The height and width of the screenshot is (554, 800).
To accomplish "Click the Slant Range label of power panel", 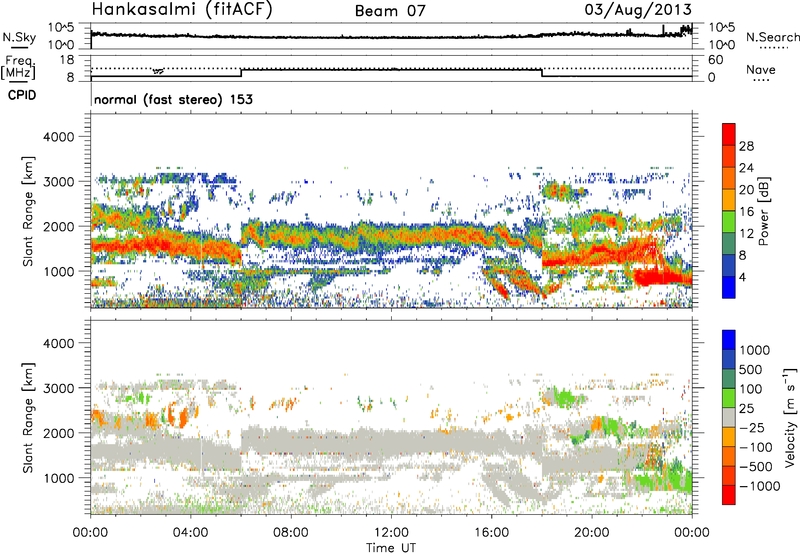I will 28,211.
